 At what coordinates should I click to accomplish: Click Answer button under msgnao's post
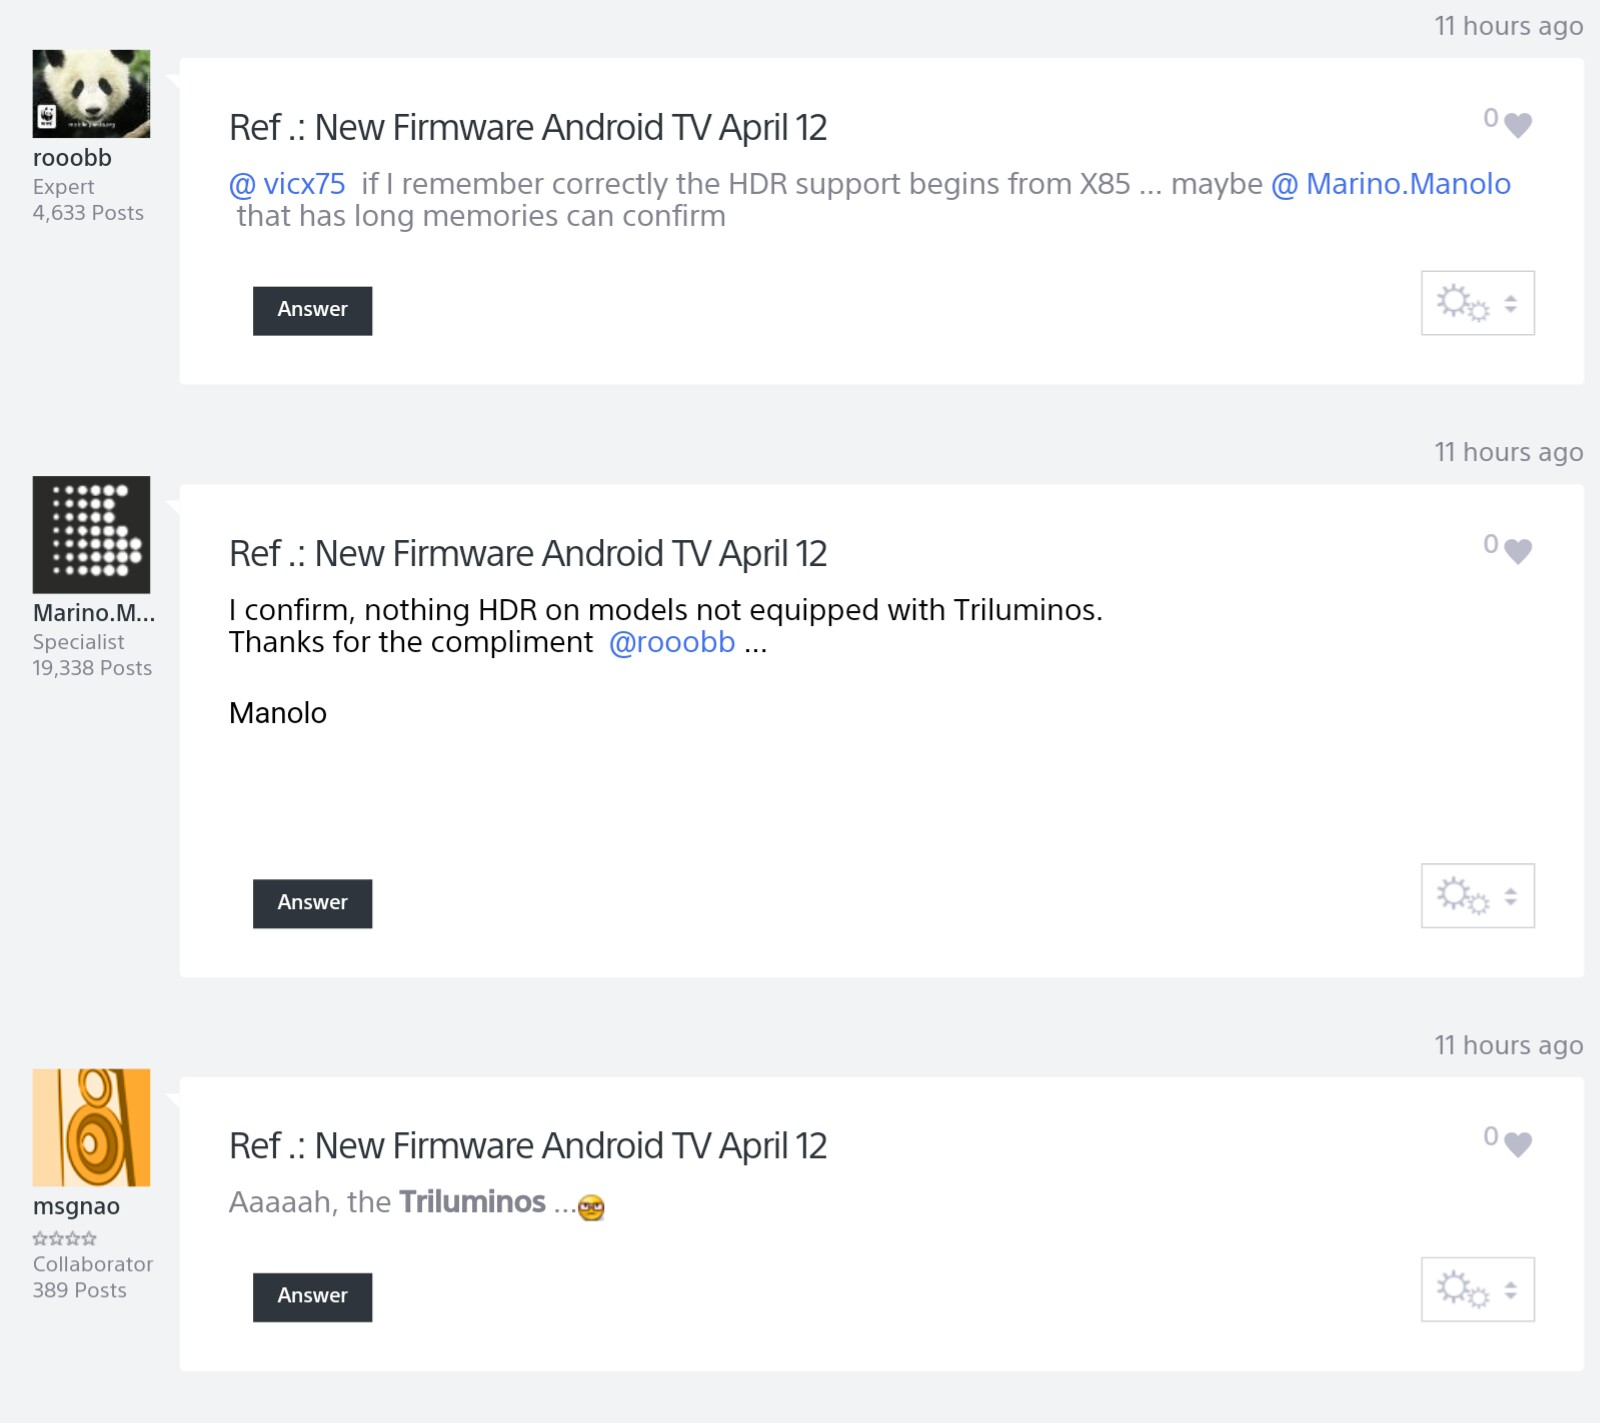pyautogui.click(x=312, y=1296)
